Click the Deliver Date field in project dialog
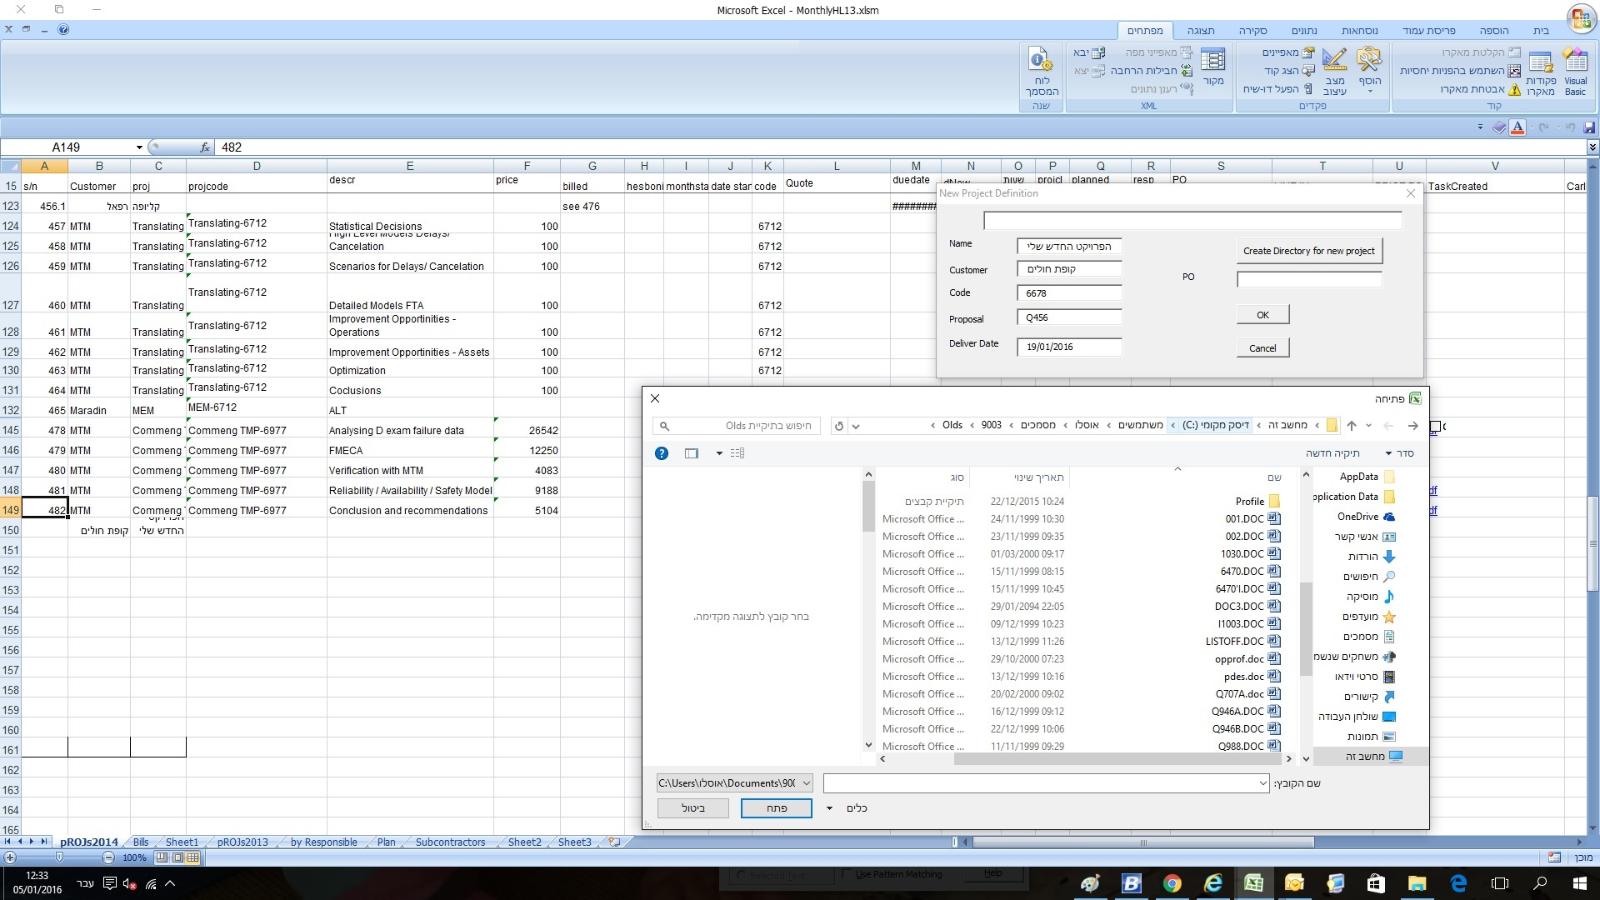 tap(1069, 347)
